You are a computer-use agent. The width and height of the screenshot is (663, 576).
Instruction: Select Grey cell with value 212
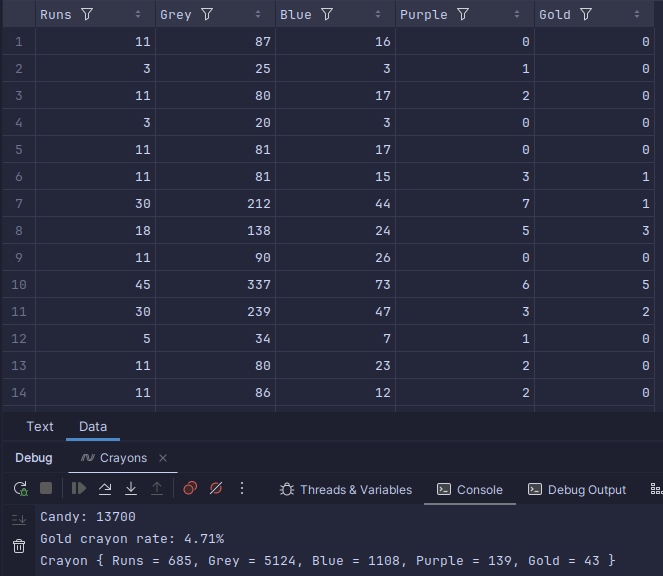pos(216,204)
